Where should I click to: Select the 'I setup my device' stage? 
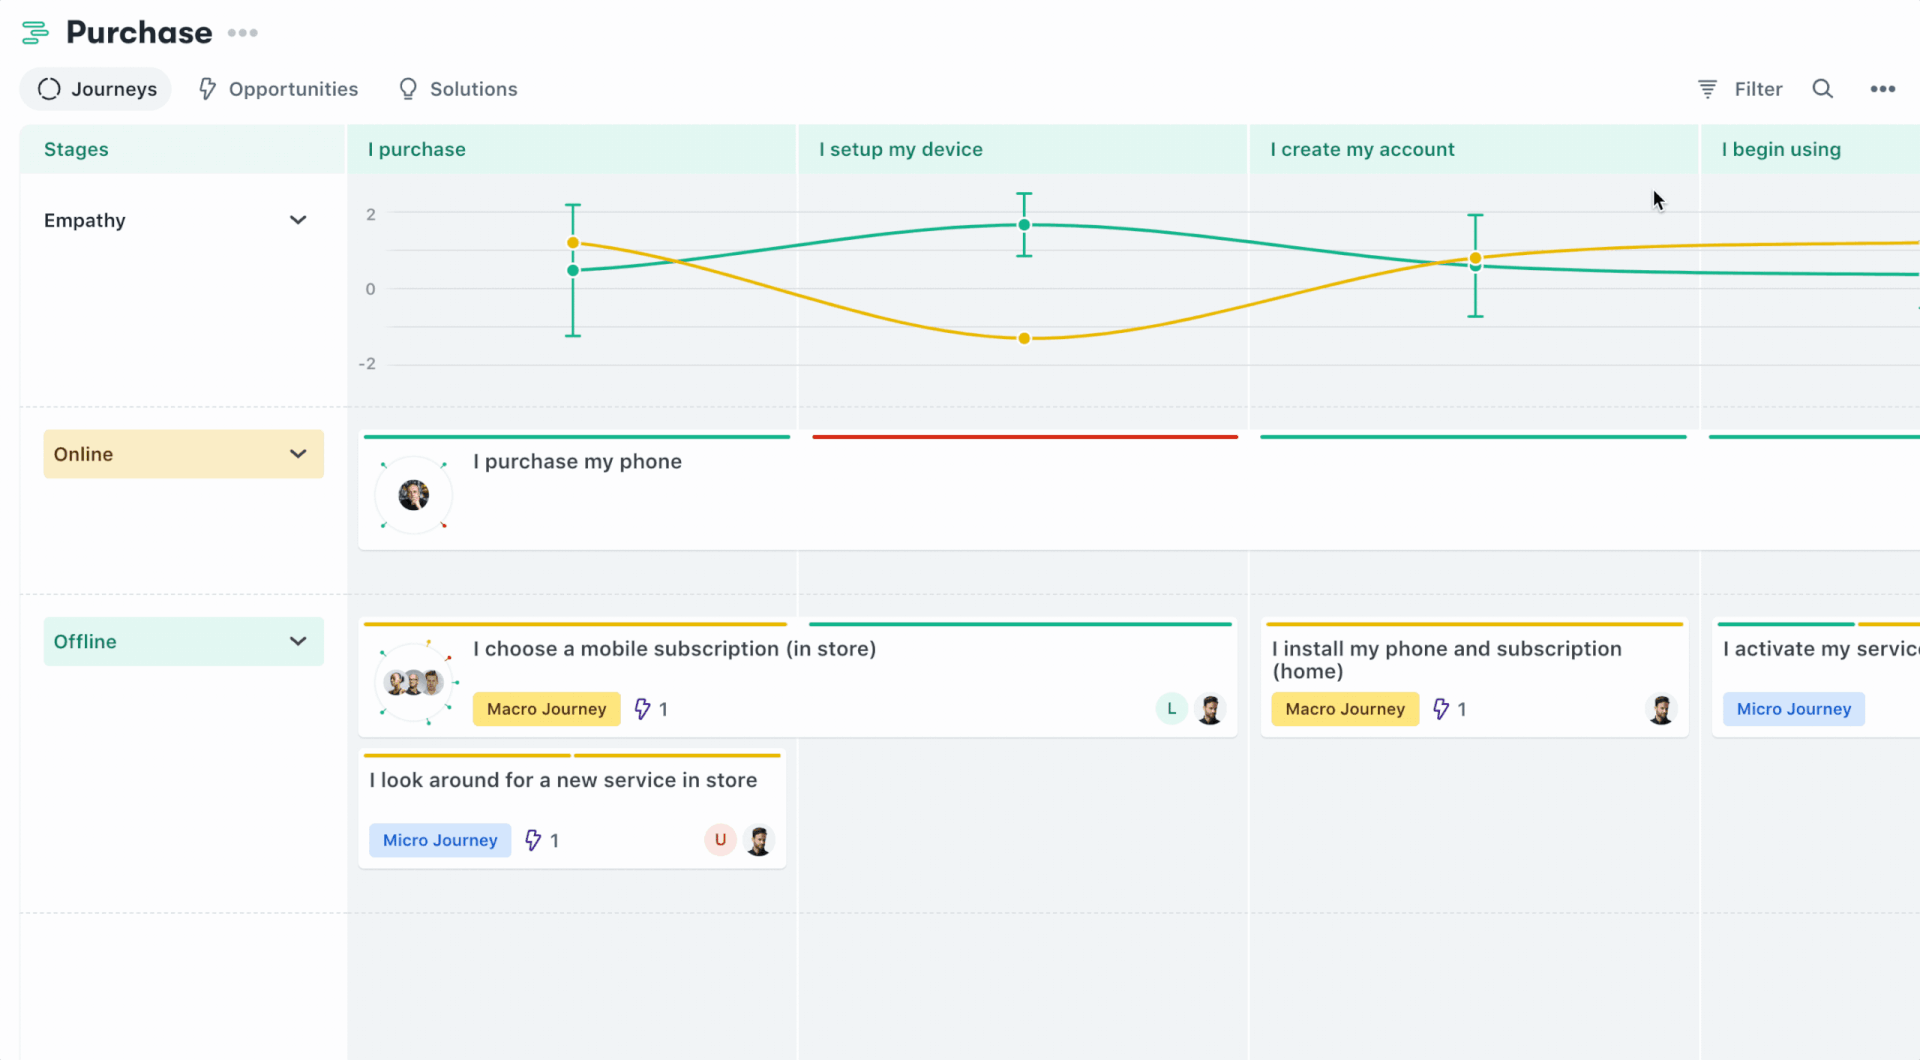1023,149
